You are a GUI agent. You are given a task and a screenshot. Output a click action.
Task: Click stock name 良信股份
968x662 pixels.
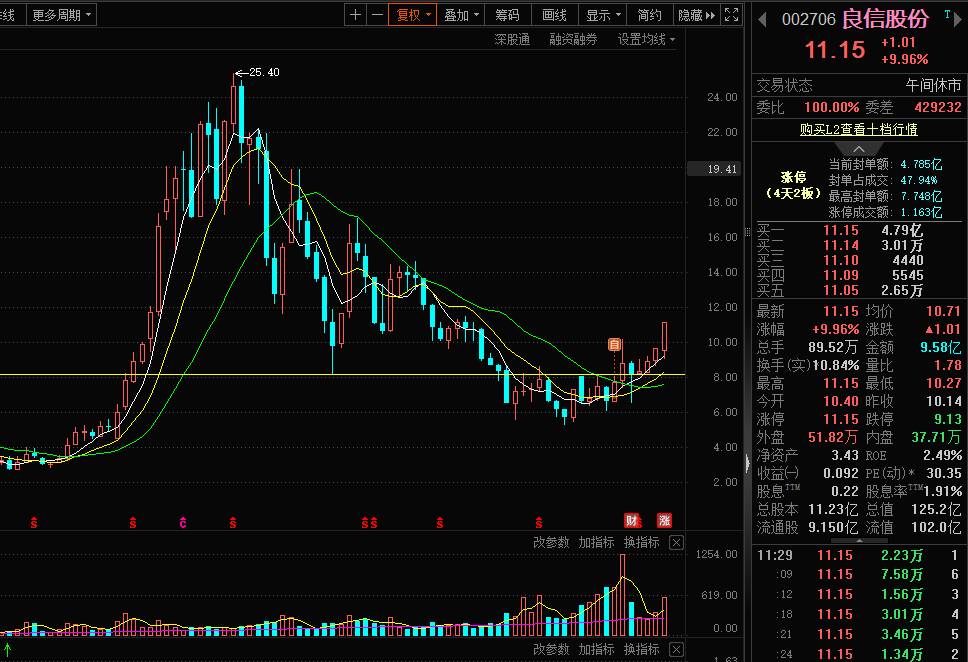coord(885,19)
